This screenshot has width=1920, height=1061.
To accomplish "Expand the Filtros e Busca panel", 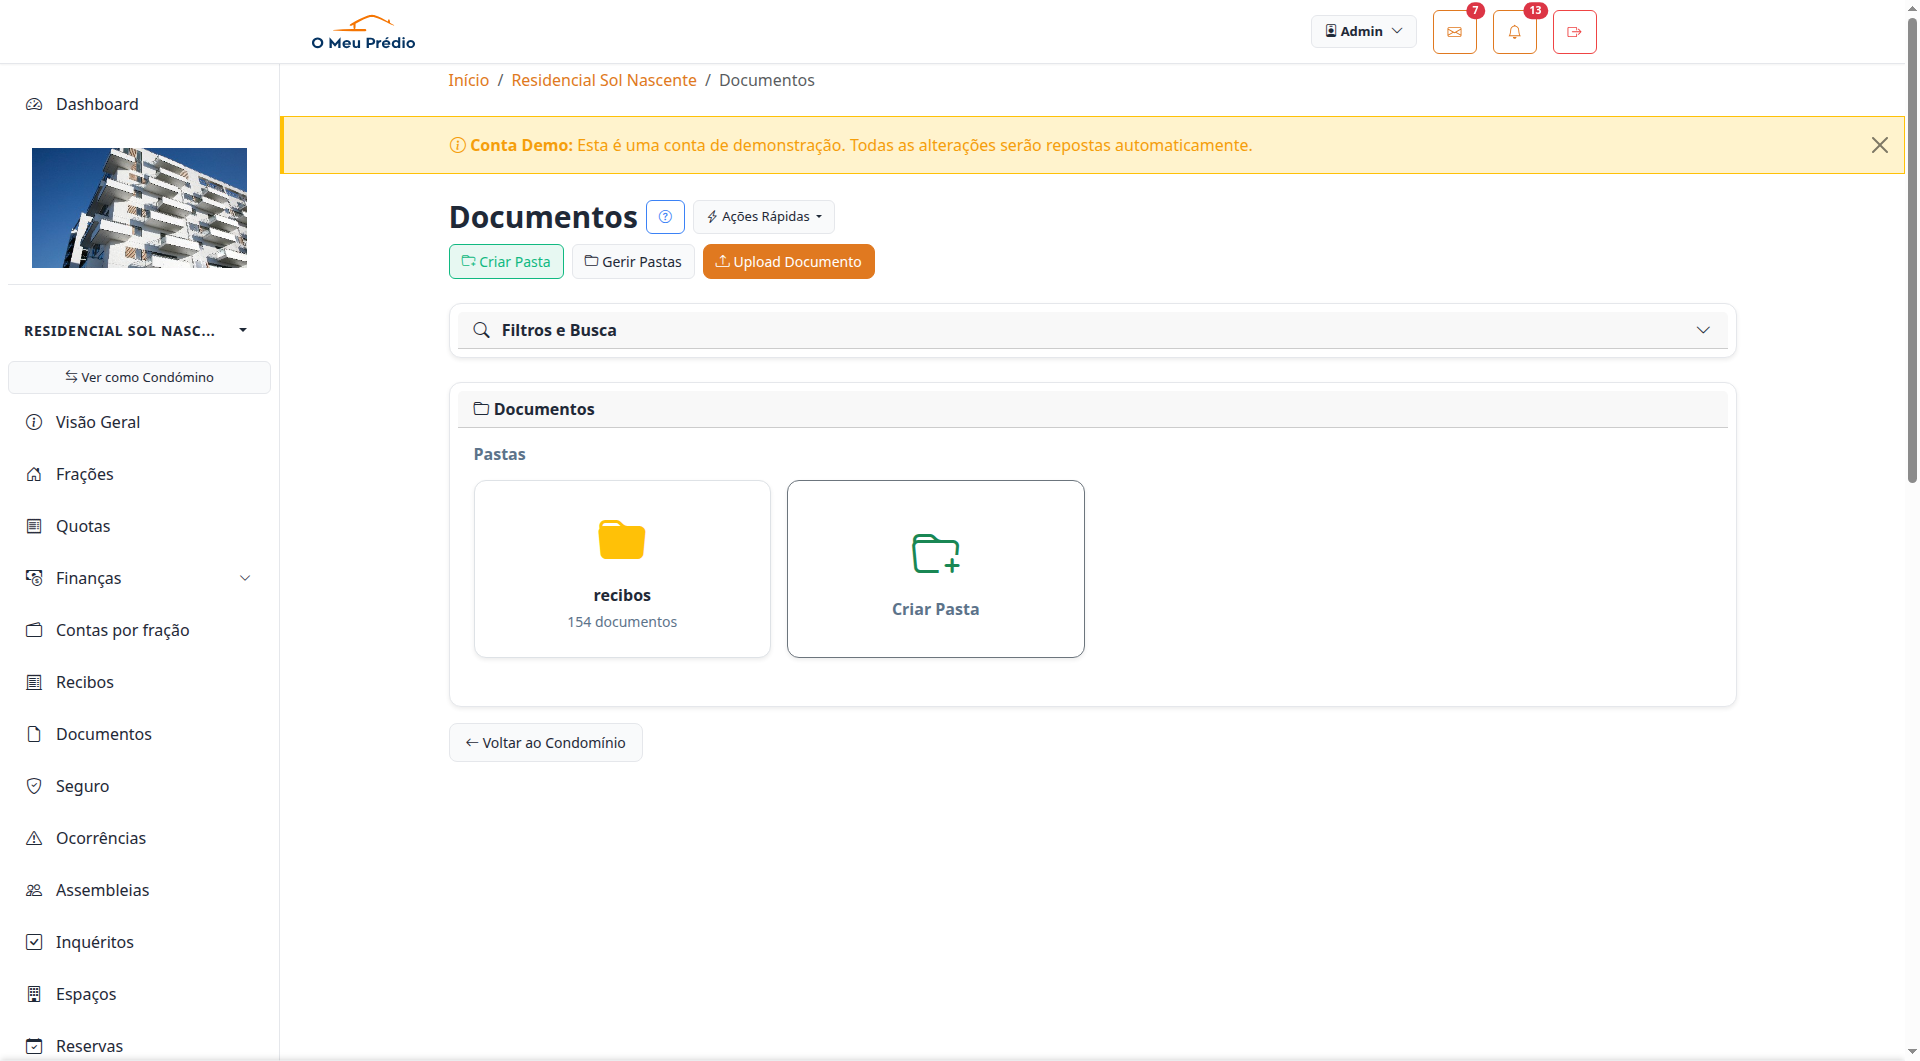I will pyautogui.click(x=1092, y=330).
